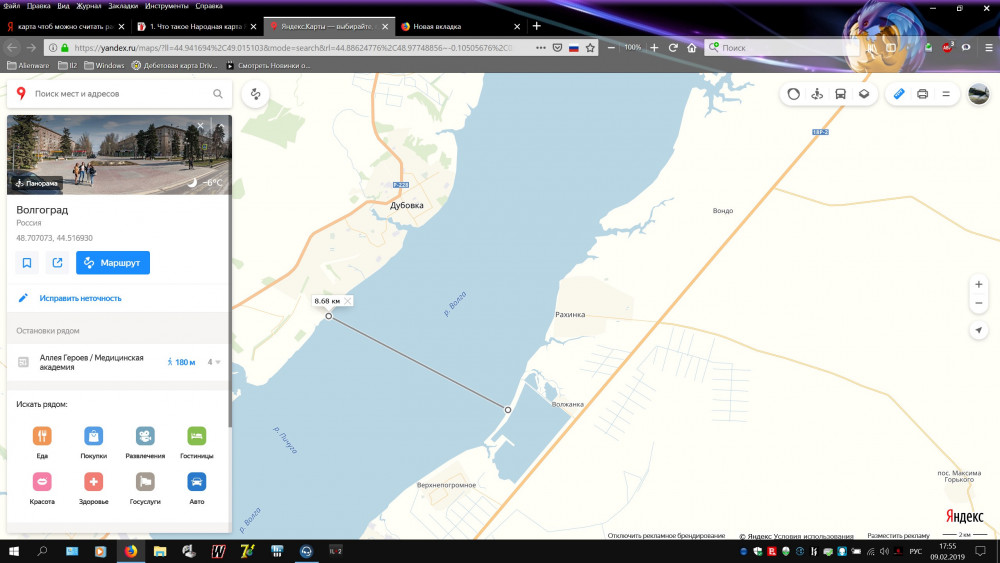Screen dimensions: 1000x563
Task: Open the Закладки menu
Action: pos(123,6)
